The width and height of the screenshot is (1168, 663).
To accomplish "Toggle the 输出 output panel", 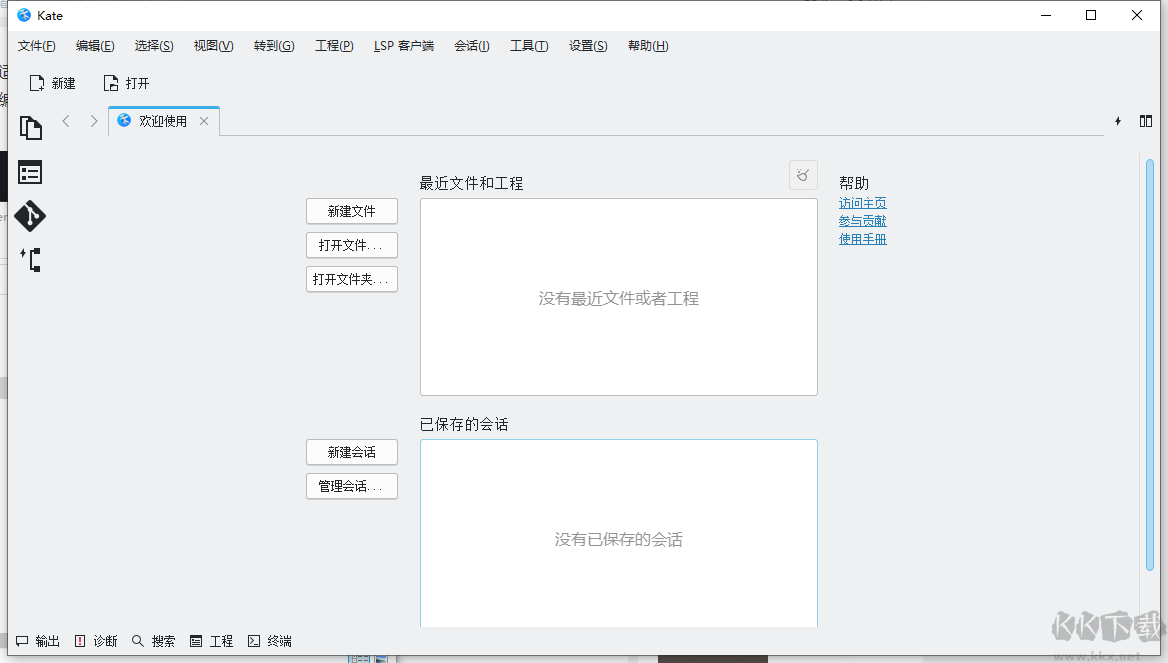I will (38, 641).
